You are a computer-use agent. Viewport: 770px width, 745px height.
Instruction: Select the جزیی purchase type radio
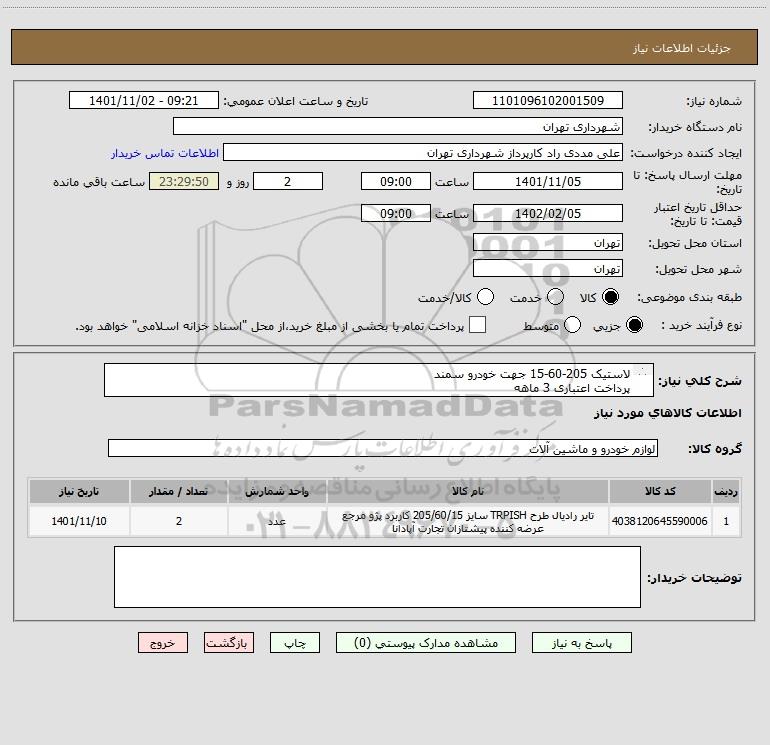click(x=634, y=325)
